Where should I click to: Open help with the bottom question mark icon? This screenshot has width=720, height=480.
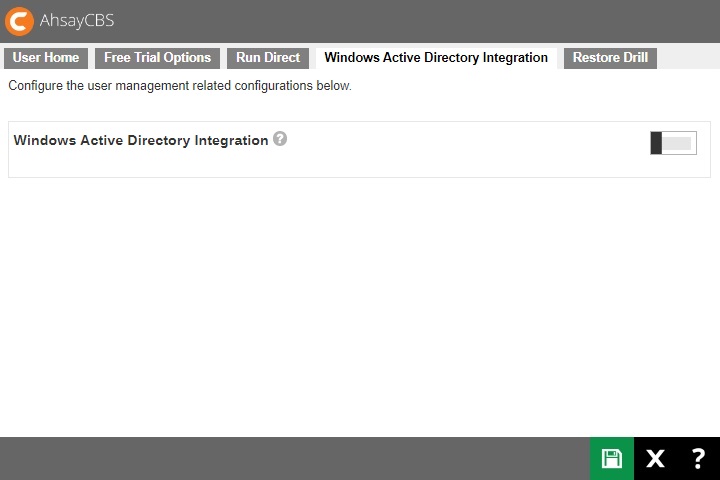(x=698, y=458)
